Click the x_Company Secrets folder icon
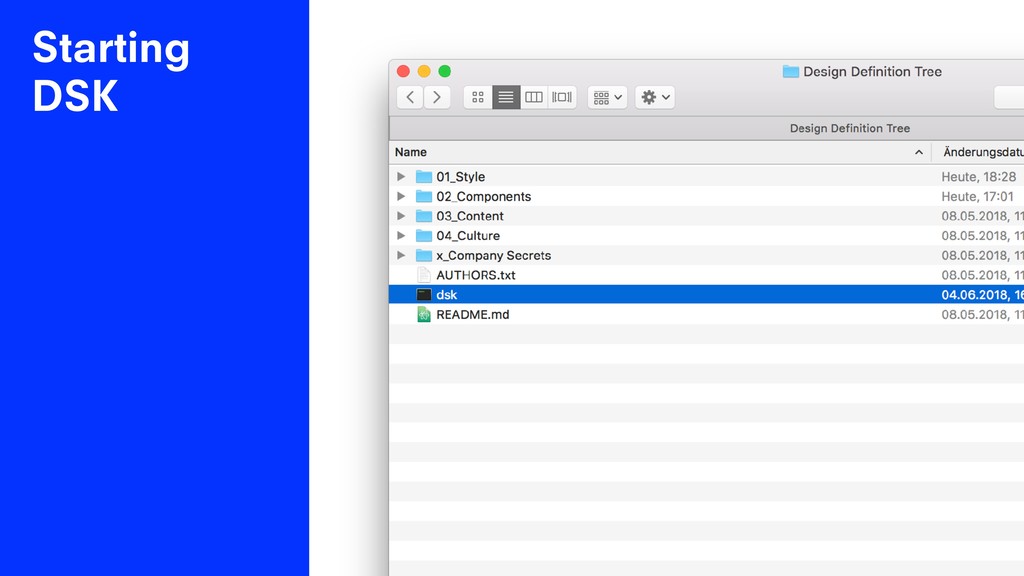This screenshot has height=576, width=1024. pos(424,255)
